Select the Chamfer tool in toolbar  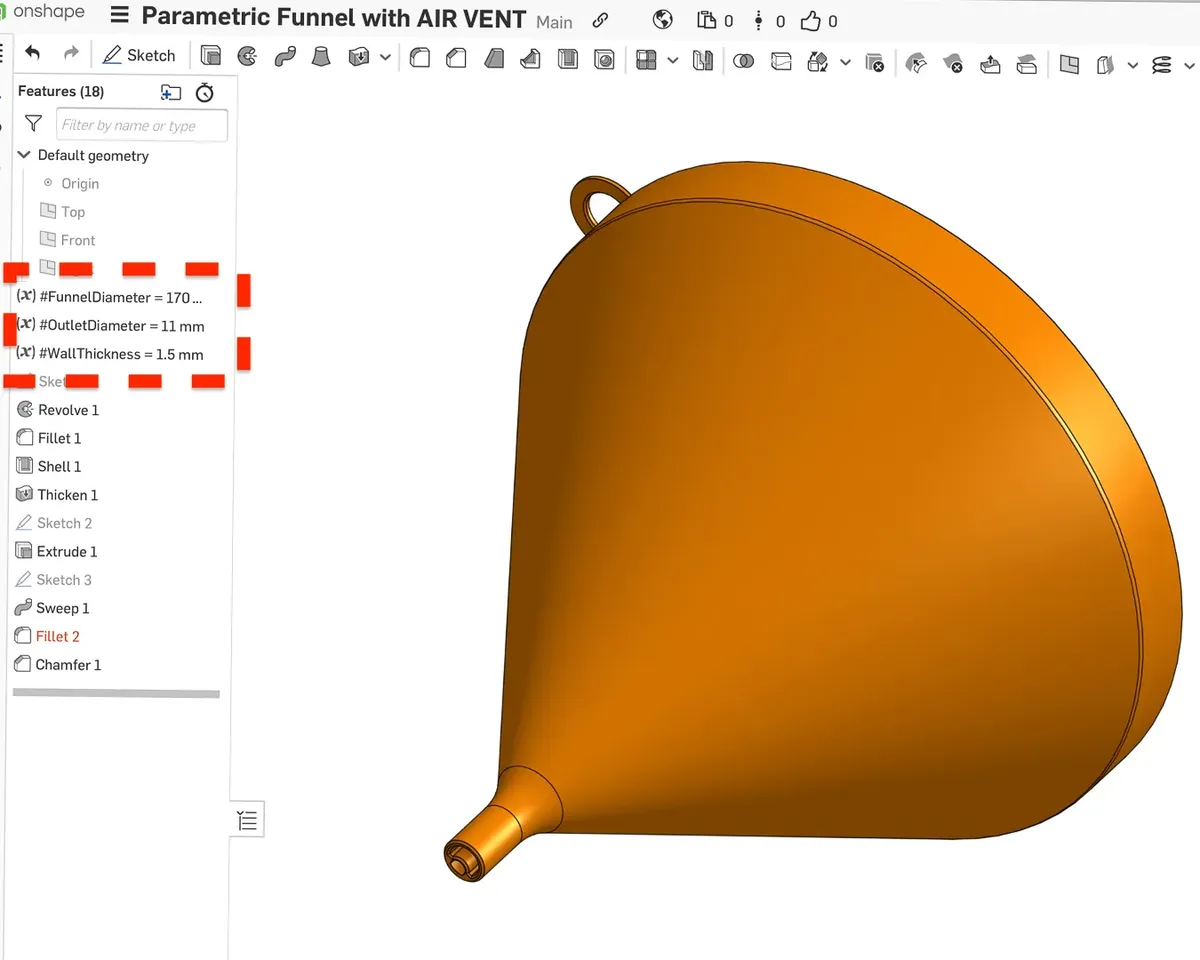point(456,59)
